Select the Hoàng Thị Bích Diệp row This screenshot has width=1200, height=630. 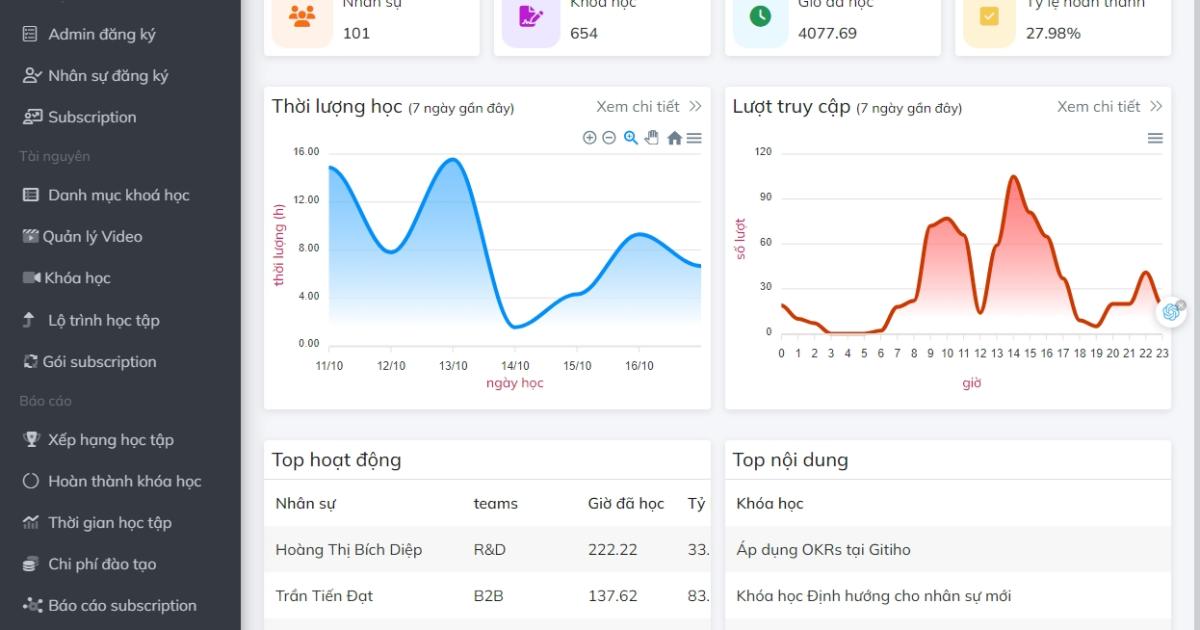point(487,549)
